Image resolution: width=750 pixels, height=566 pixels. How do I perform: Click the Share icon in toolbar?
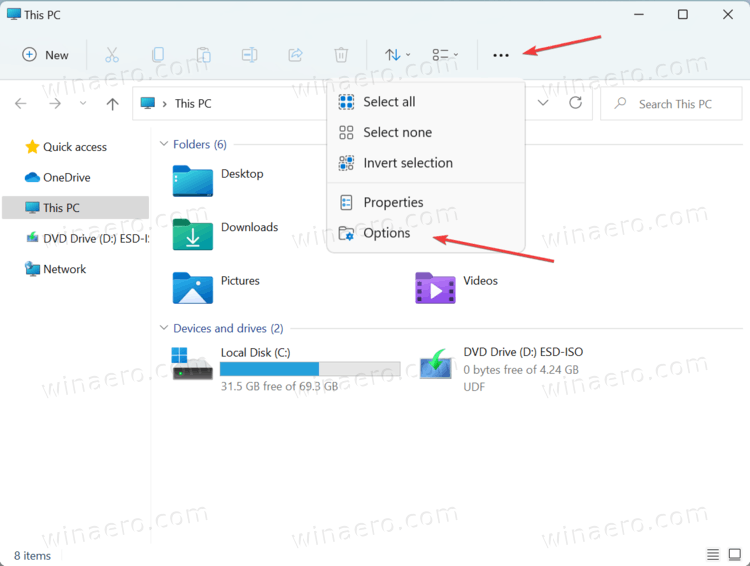click(295, 55)
